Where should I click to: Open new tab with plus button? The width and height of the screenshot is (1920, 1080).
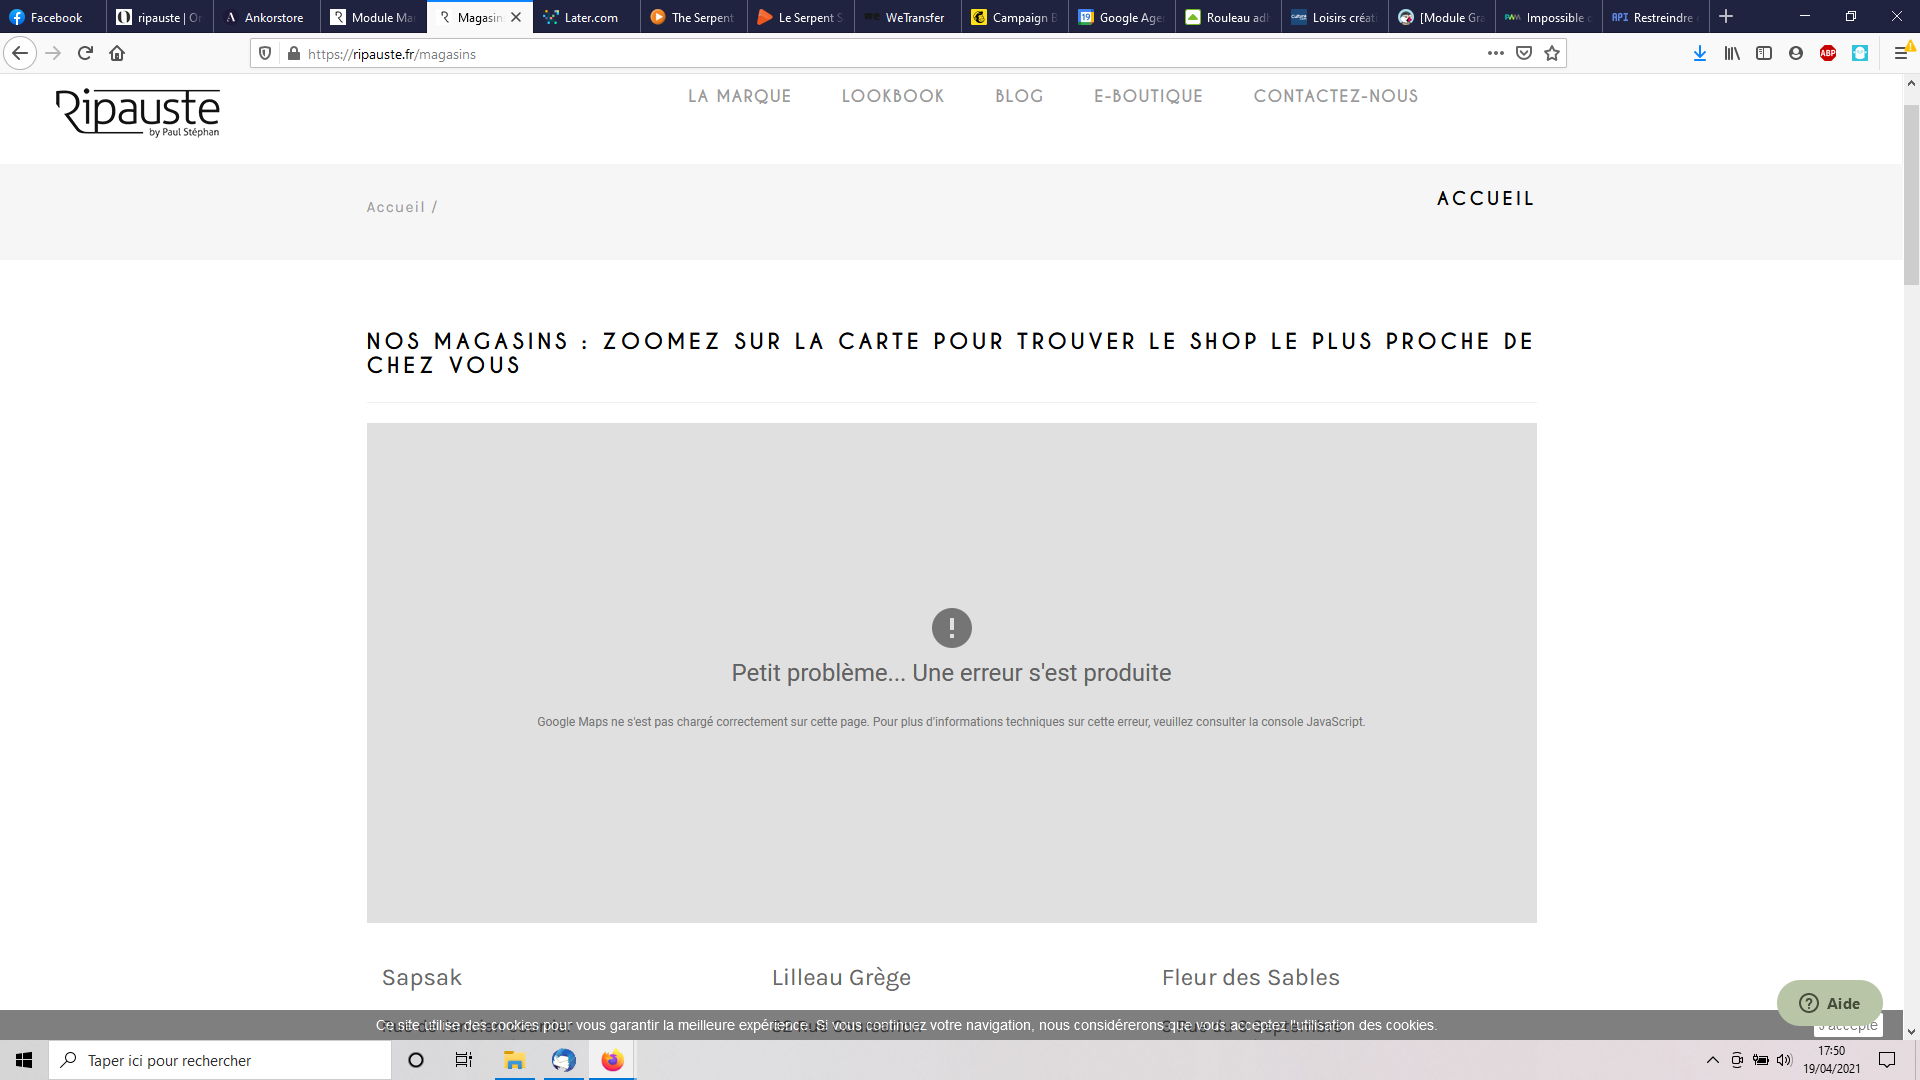[x=1726, y=17]
